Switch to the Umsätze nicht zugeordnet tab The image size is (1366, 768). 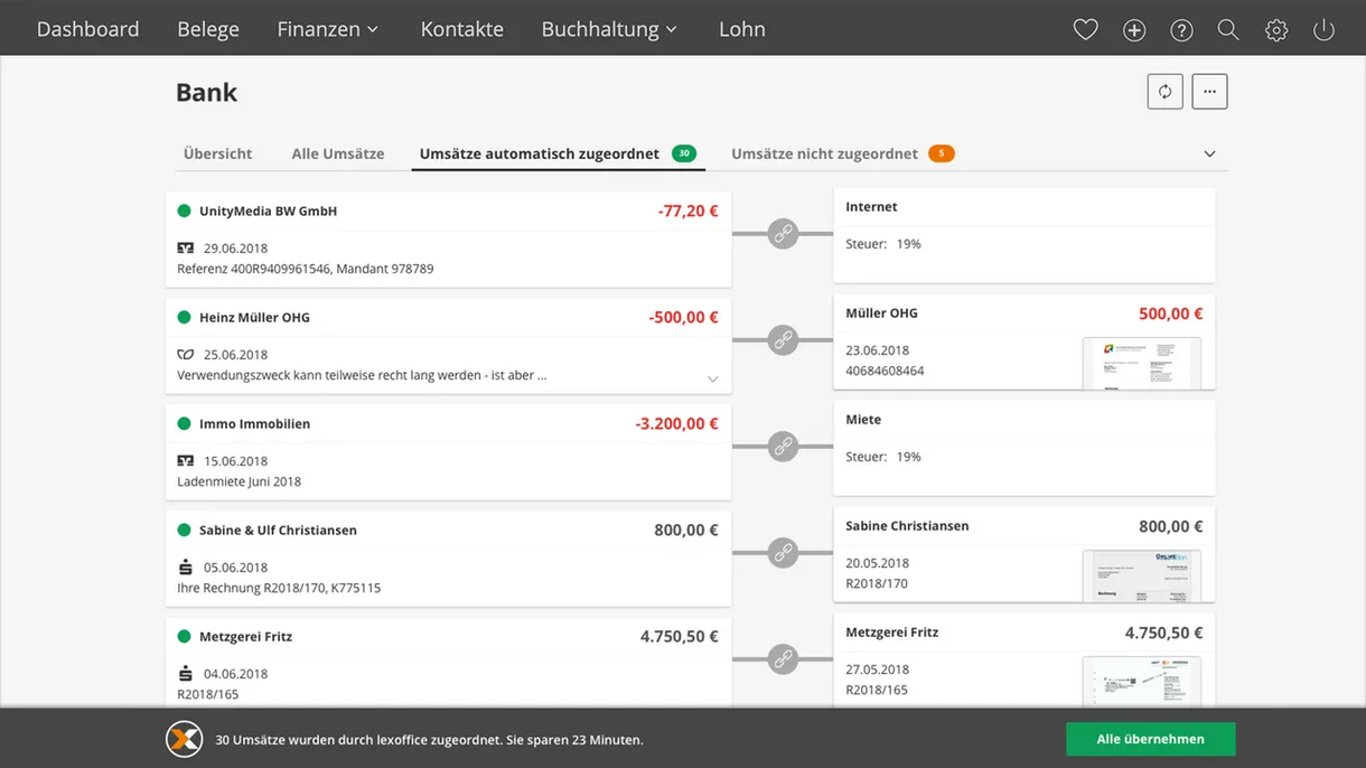[843, 154]
